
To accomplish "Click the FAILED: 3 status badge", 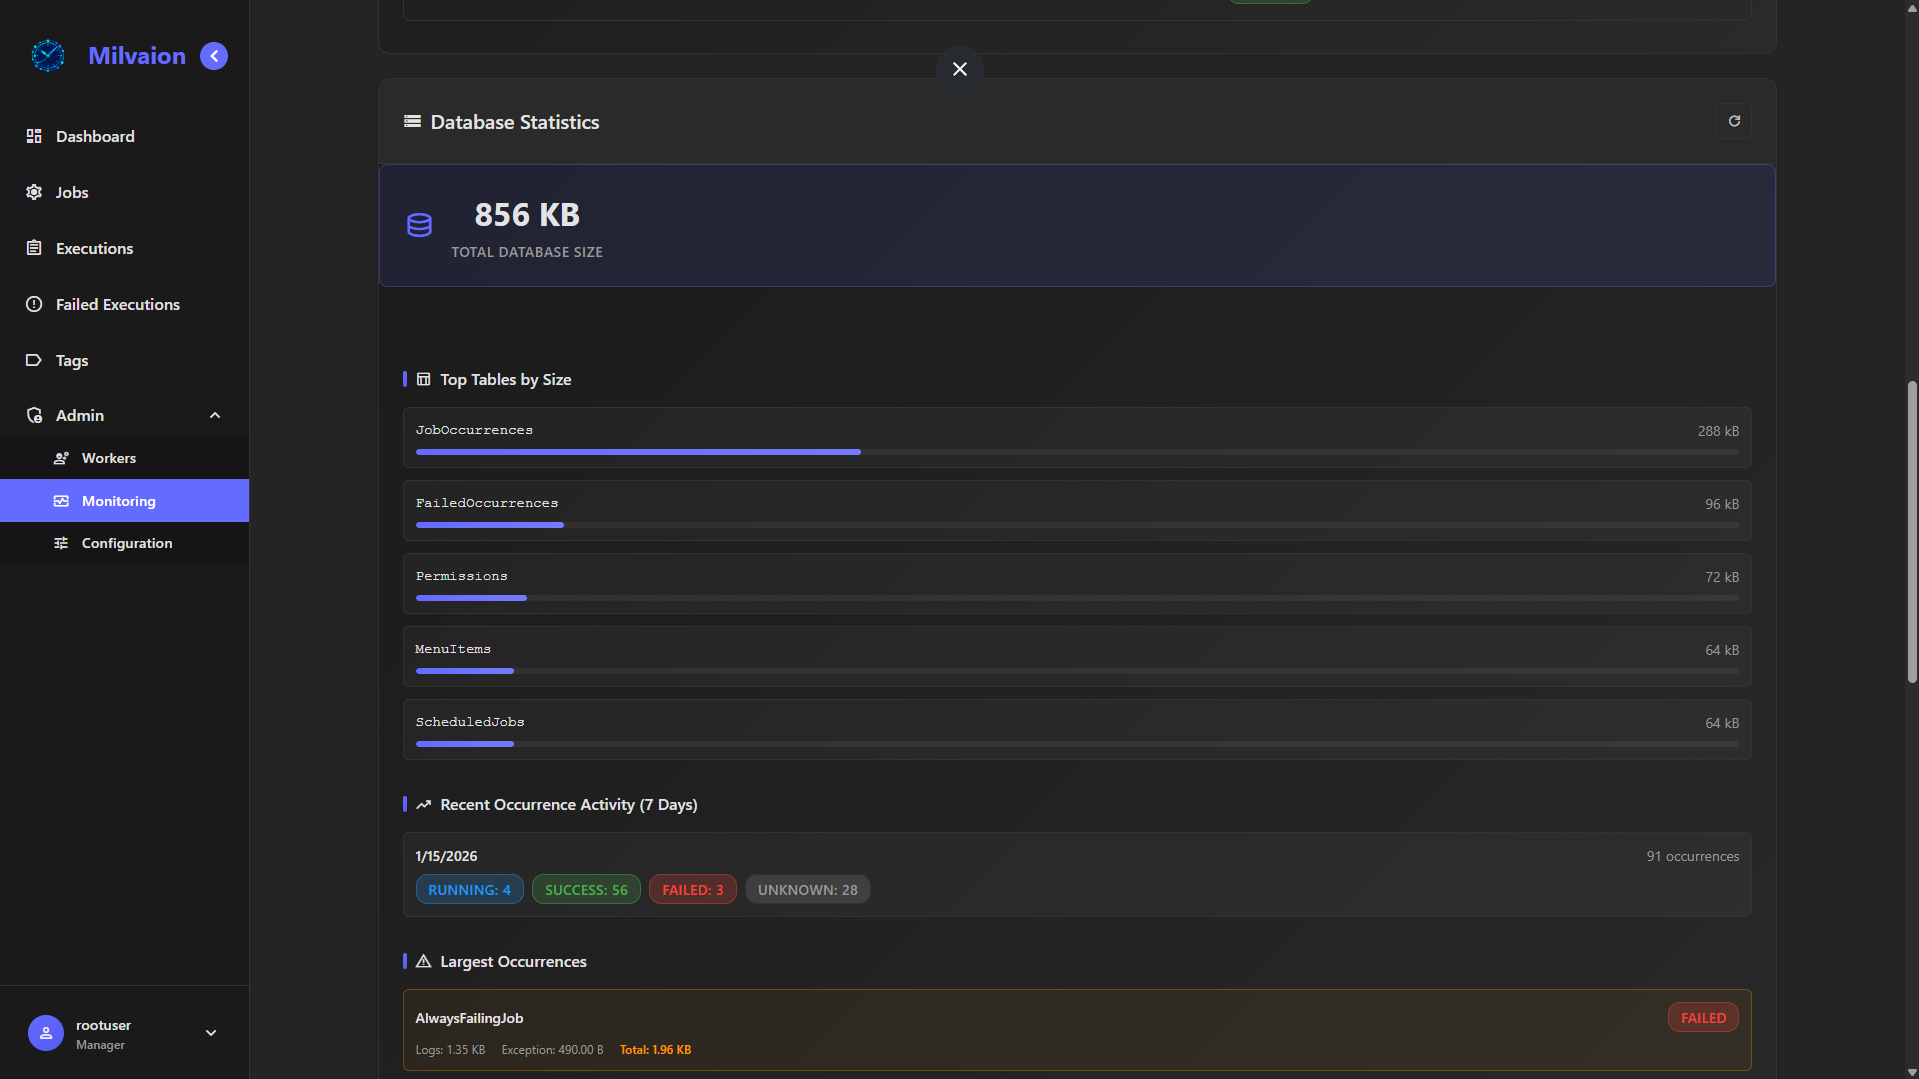I will (692, 889).
